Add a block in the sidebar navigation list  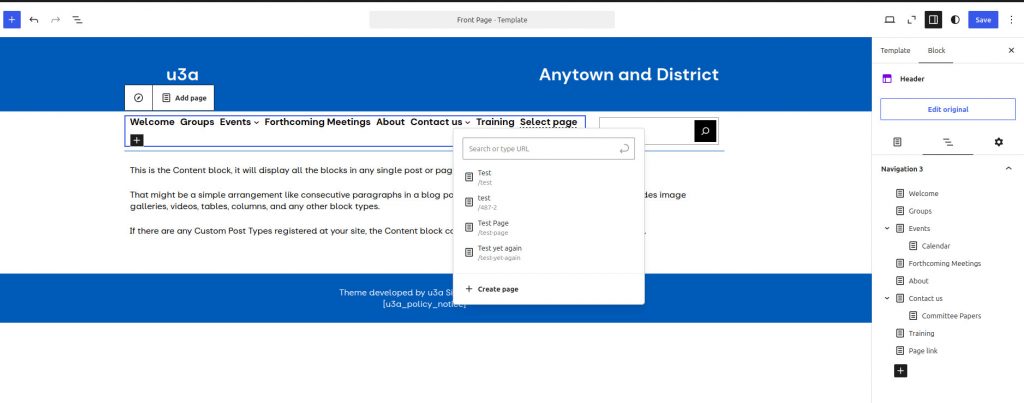[900, 371]
